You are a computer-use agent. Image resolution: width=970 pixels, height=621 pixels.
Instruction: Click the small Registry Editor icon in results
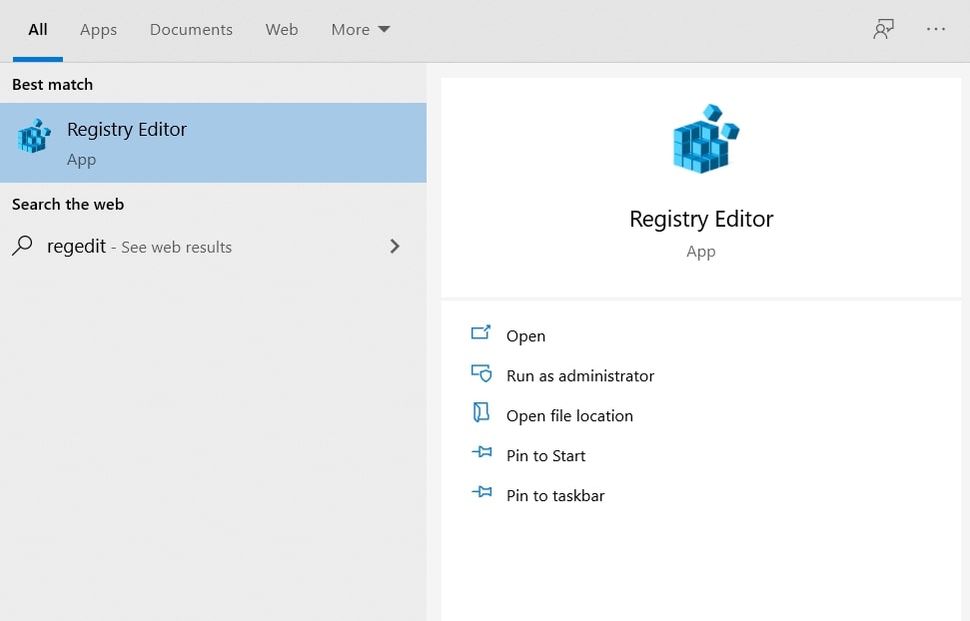[x=33, y=135]
